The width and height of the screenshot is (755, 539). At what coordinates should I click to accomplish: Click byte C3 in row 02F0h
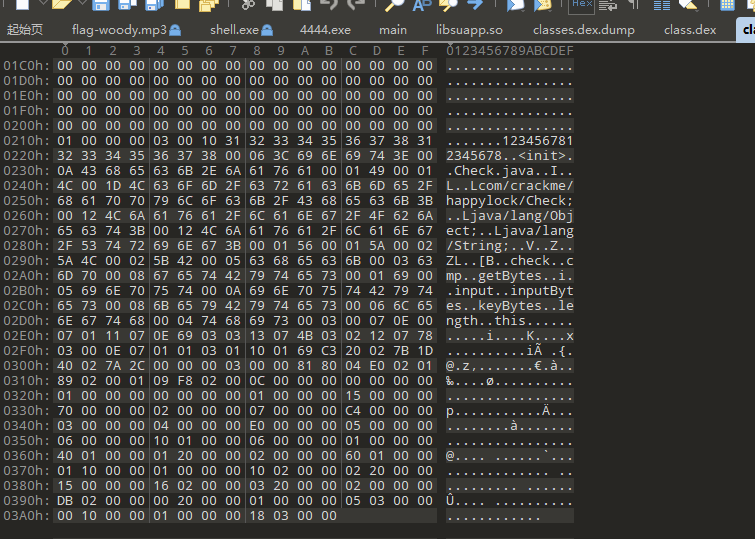click(329, 351)
